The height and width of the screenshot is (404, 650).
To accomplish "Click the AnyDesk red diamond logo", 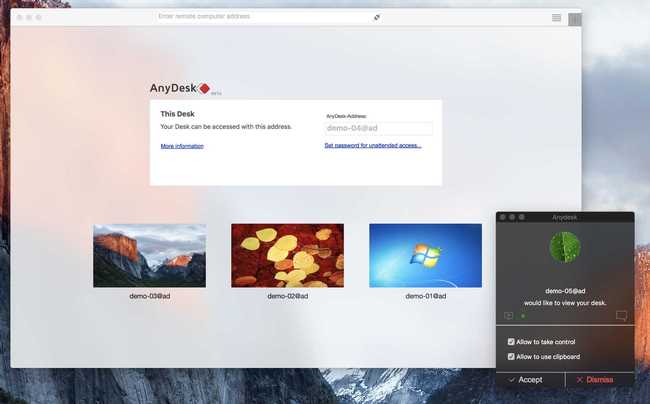I will [204, 88].
